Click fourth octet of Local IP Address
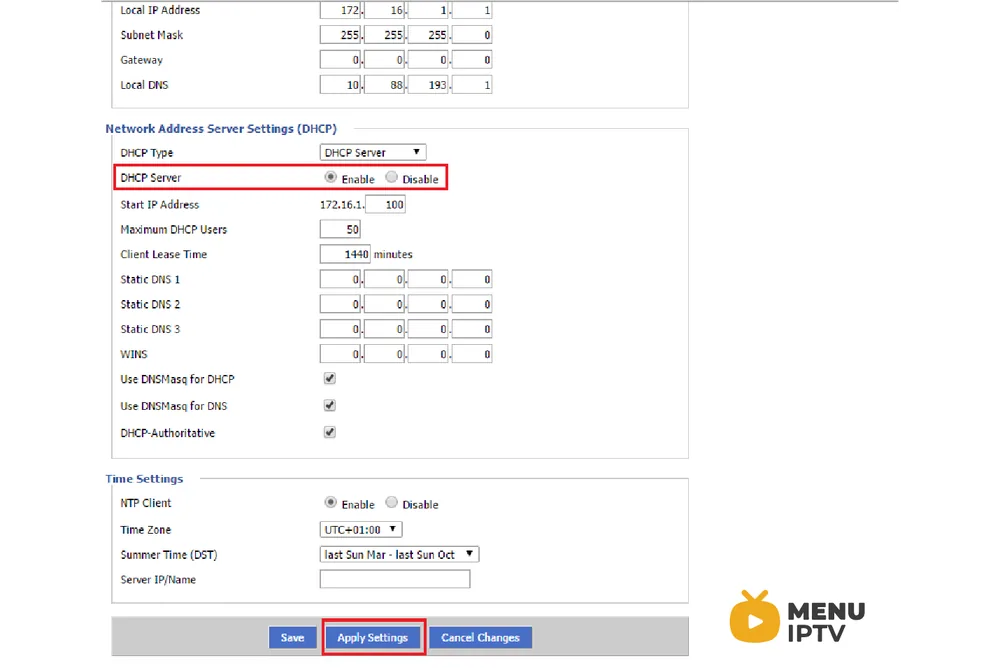Viewport: 1000px width, 668px height. [x=472, y=10]
